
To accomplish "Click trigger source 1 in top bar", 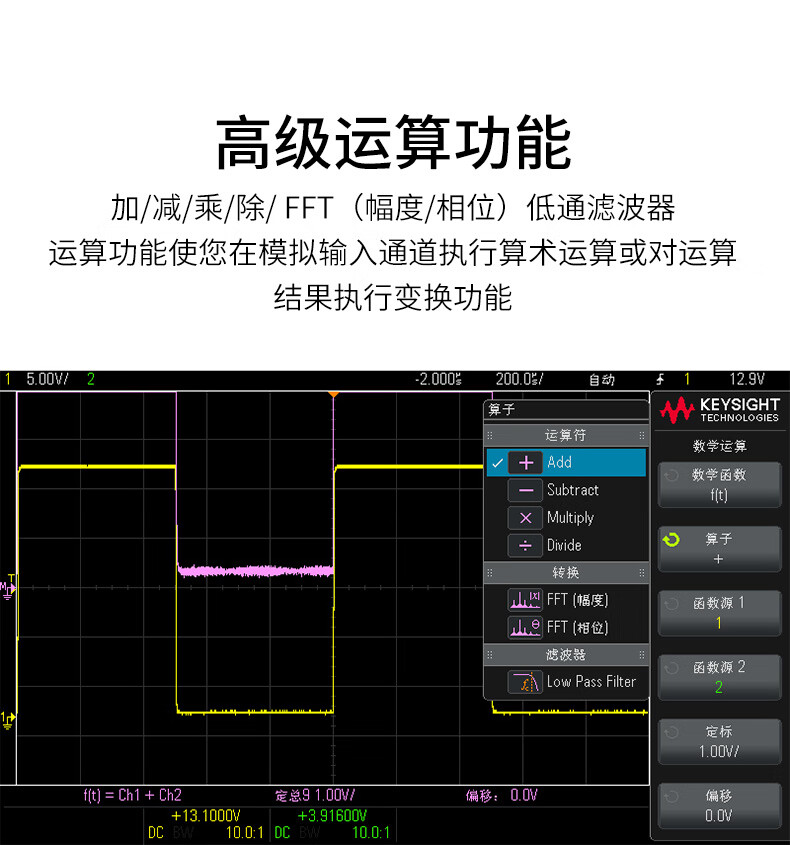I will [687, 379].
